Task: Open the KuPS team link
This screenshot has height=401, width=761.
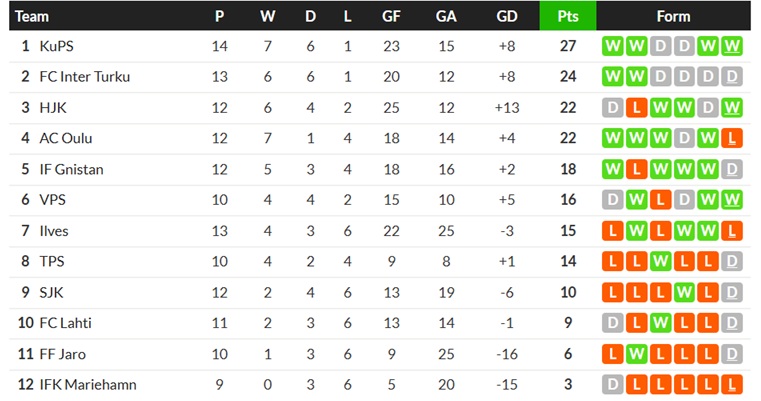Action: click(x=56, y=46)
